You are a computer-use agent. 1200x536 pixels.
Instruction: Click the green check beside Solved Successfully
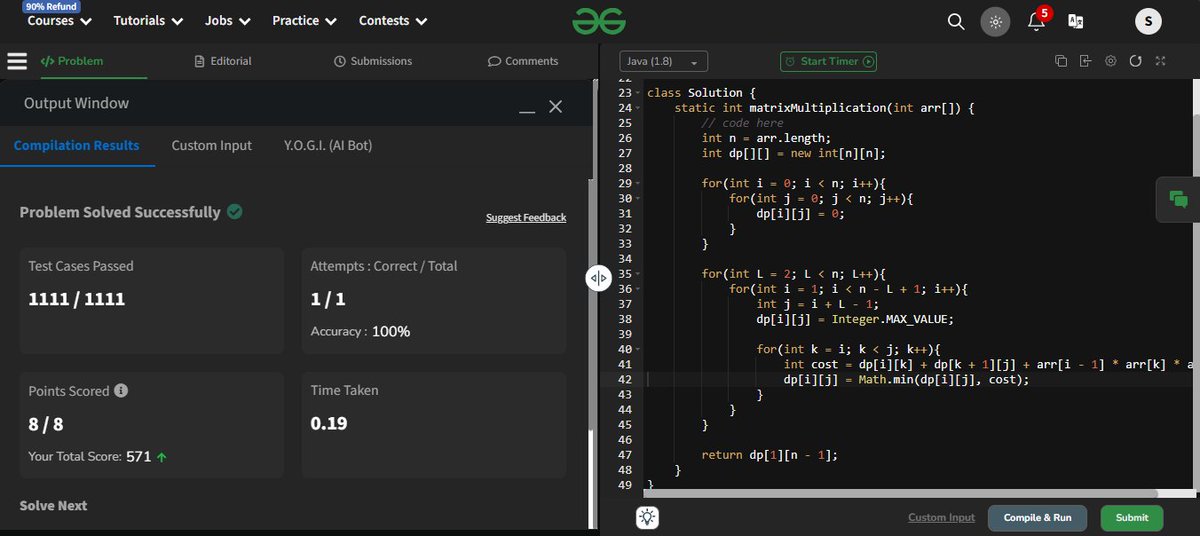point(234,211)
